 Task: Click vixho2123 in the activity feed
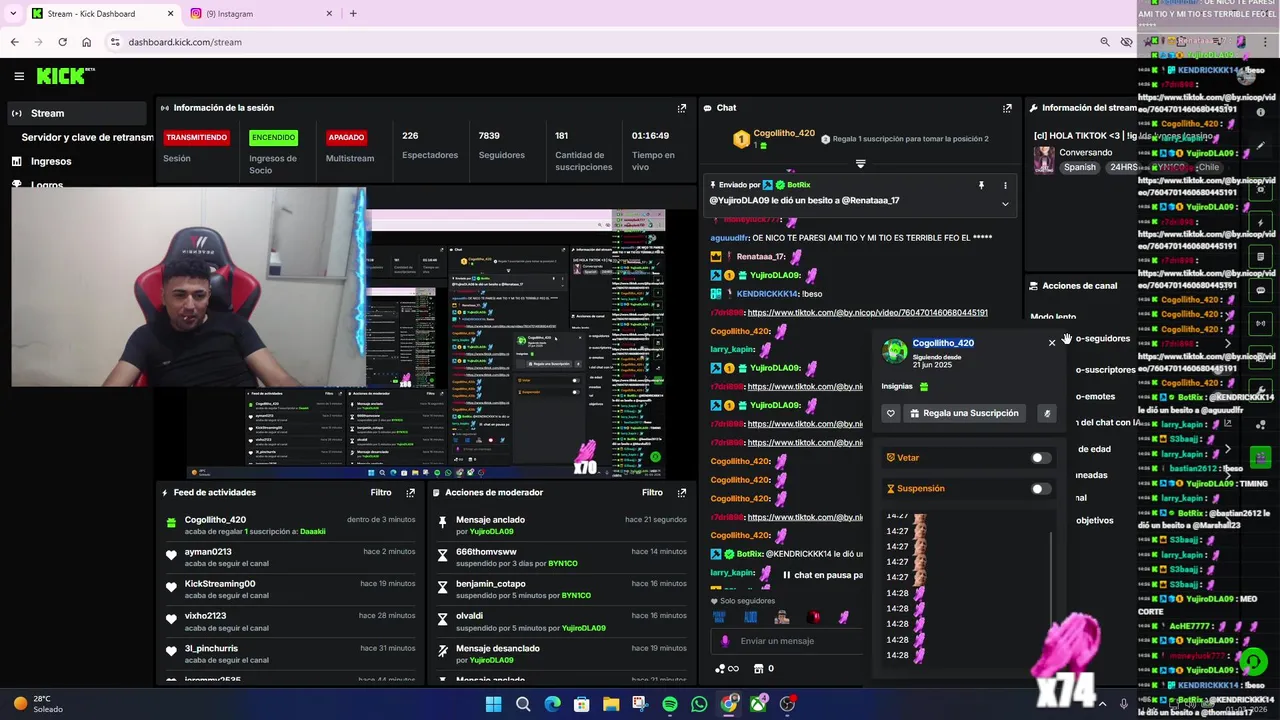205,616
